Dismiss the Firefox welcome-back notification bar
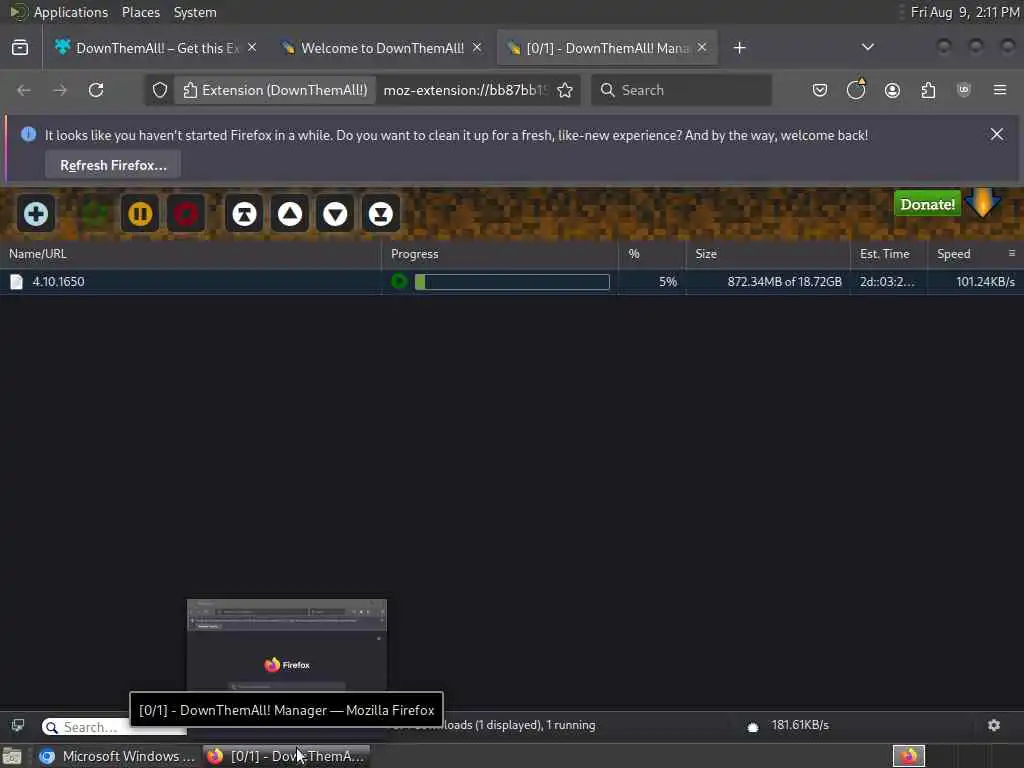The width and height of the screenshot is (1024, 768). (997, 135)
